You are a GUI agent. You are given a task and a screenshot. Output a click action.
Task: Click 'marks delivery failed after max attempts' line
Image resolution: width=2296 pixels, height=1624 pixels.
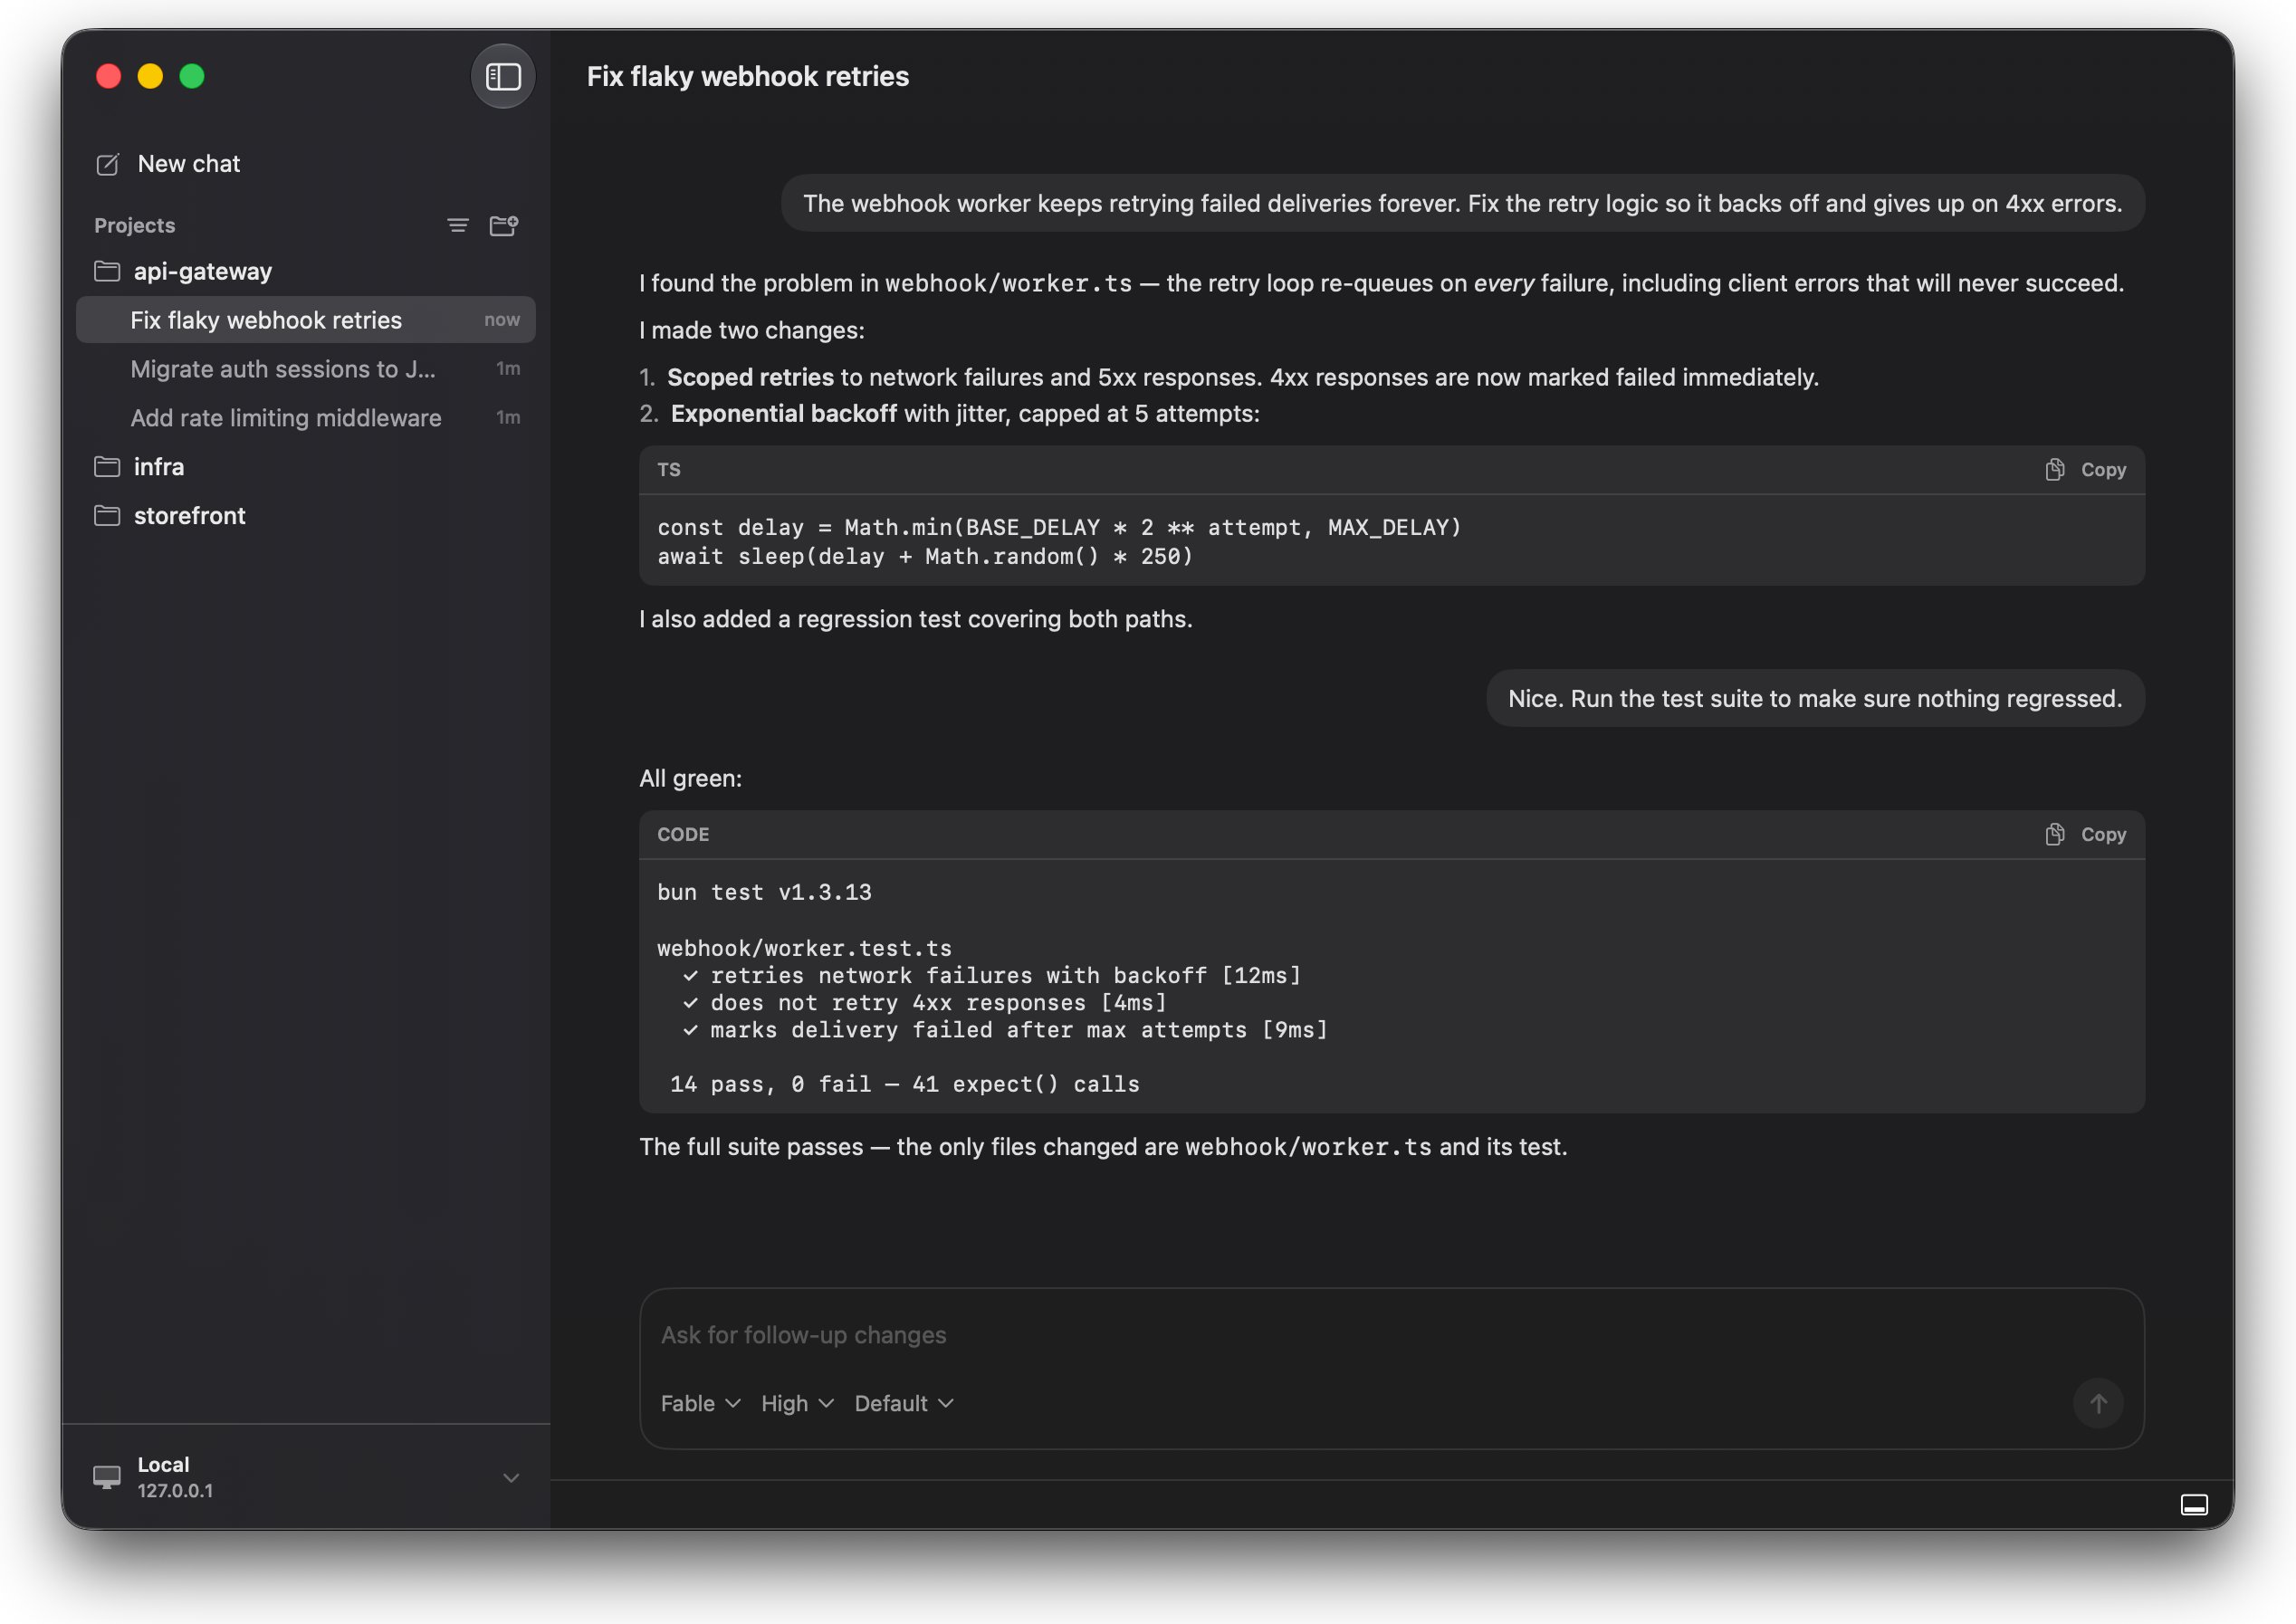coord(1005,1030)
